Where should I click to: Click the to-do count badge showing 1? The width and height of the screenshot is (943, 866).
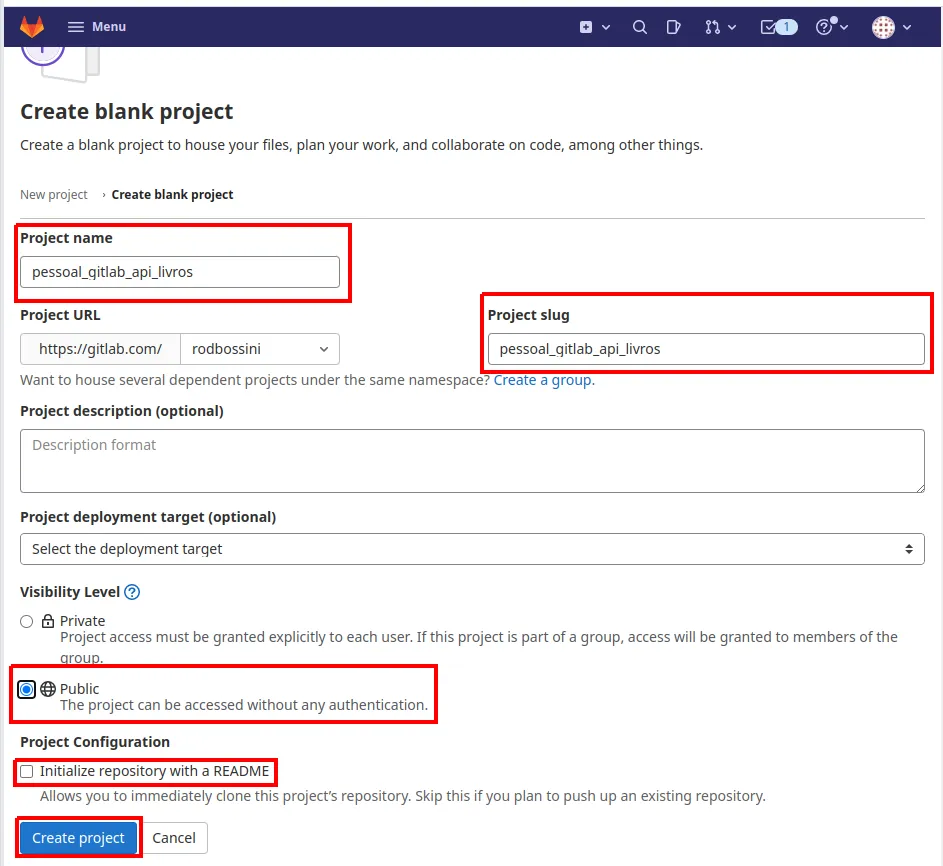[x=786, y=27]
